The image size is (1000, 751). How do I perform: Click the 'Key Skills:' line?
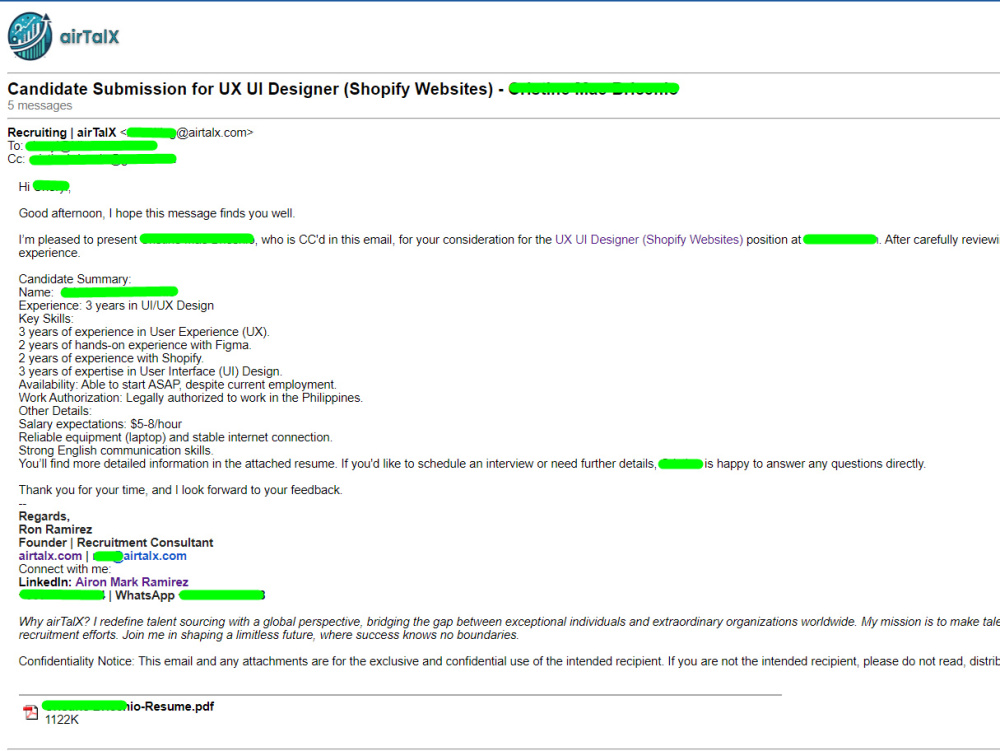coord(46,319)
